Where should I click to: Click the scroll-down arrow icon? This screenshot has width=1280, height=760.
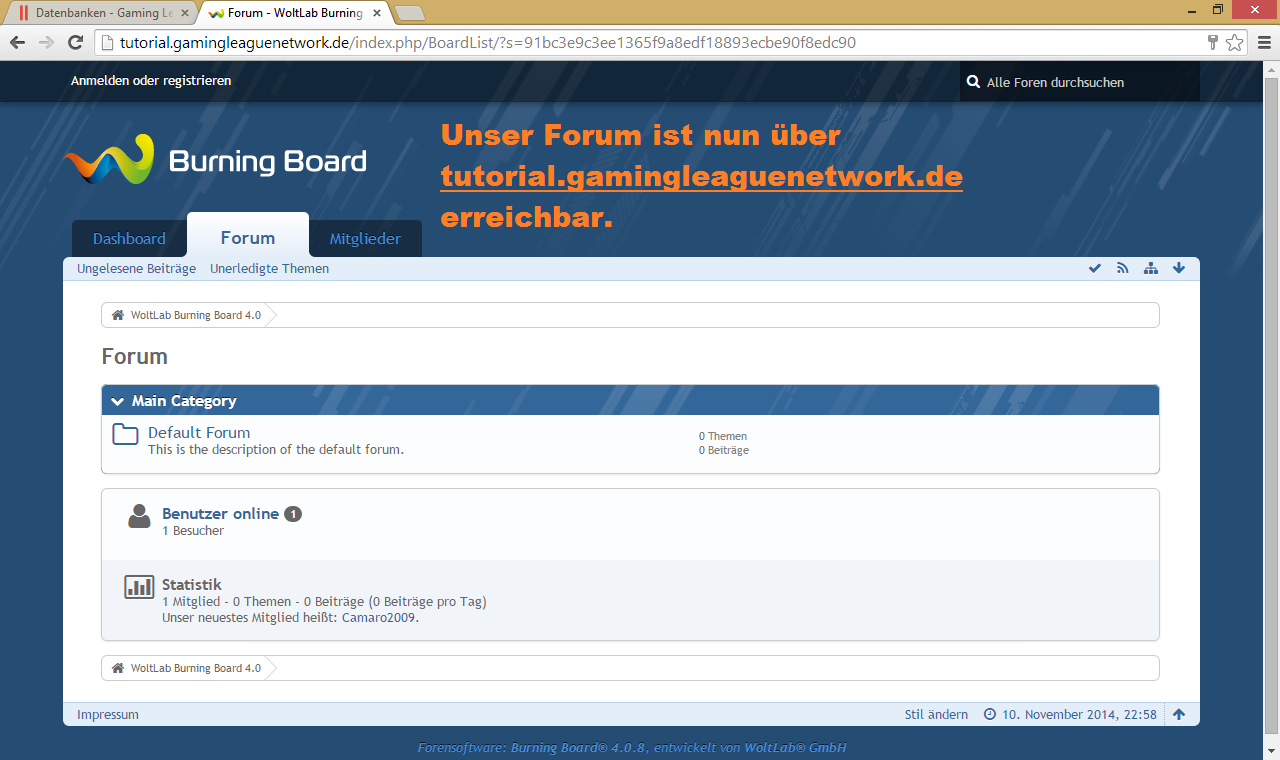coord(1179,268)
